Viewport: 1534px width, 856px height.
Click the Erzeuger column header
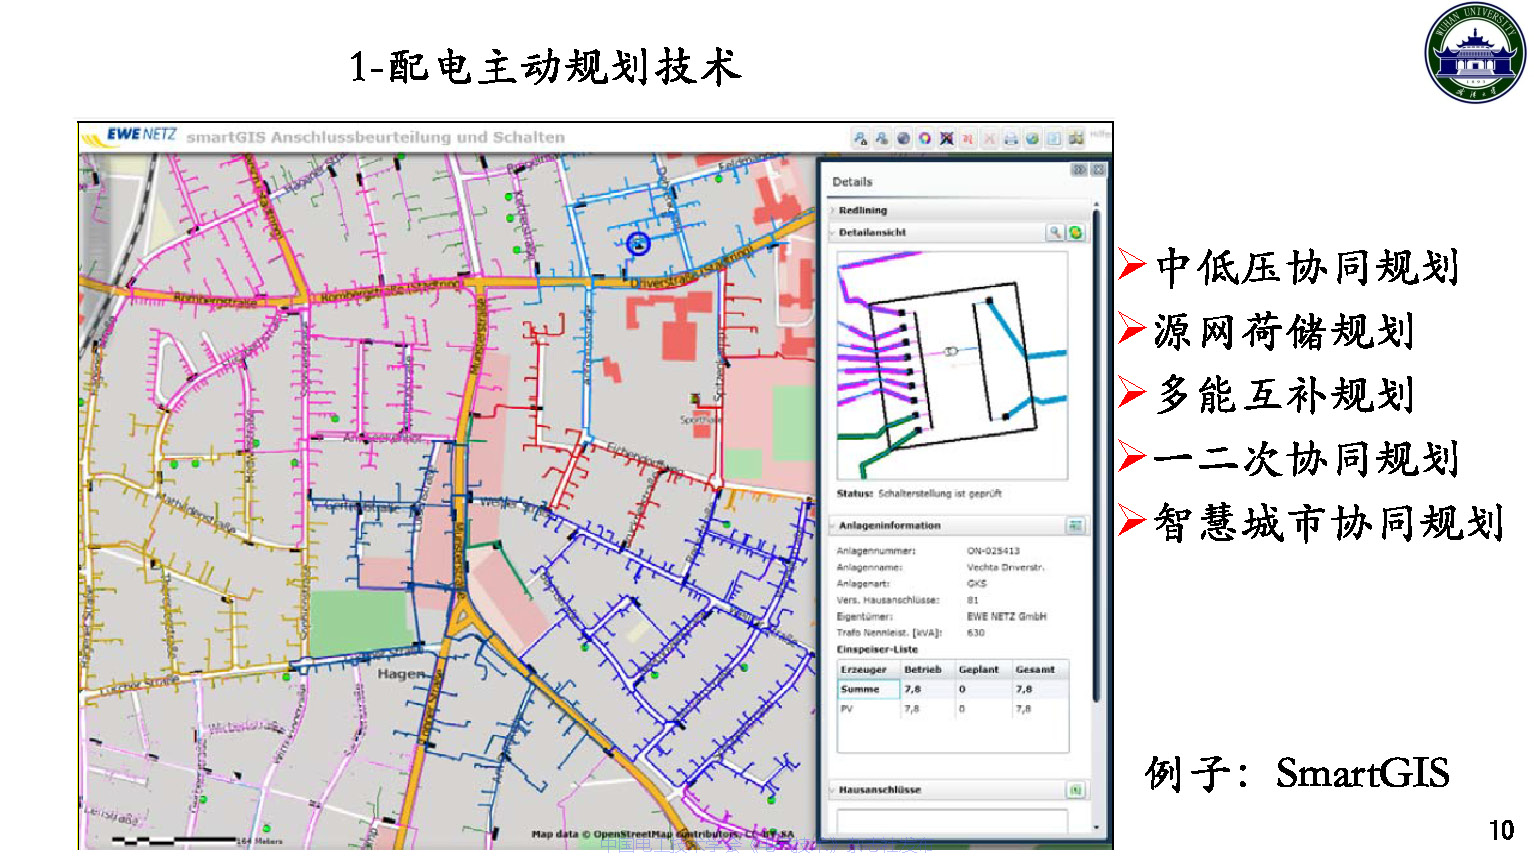pos(868,669)
